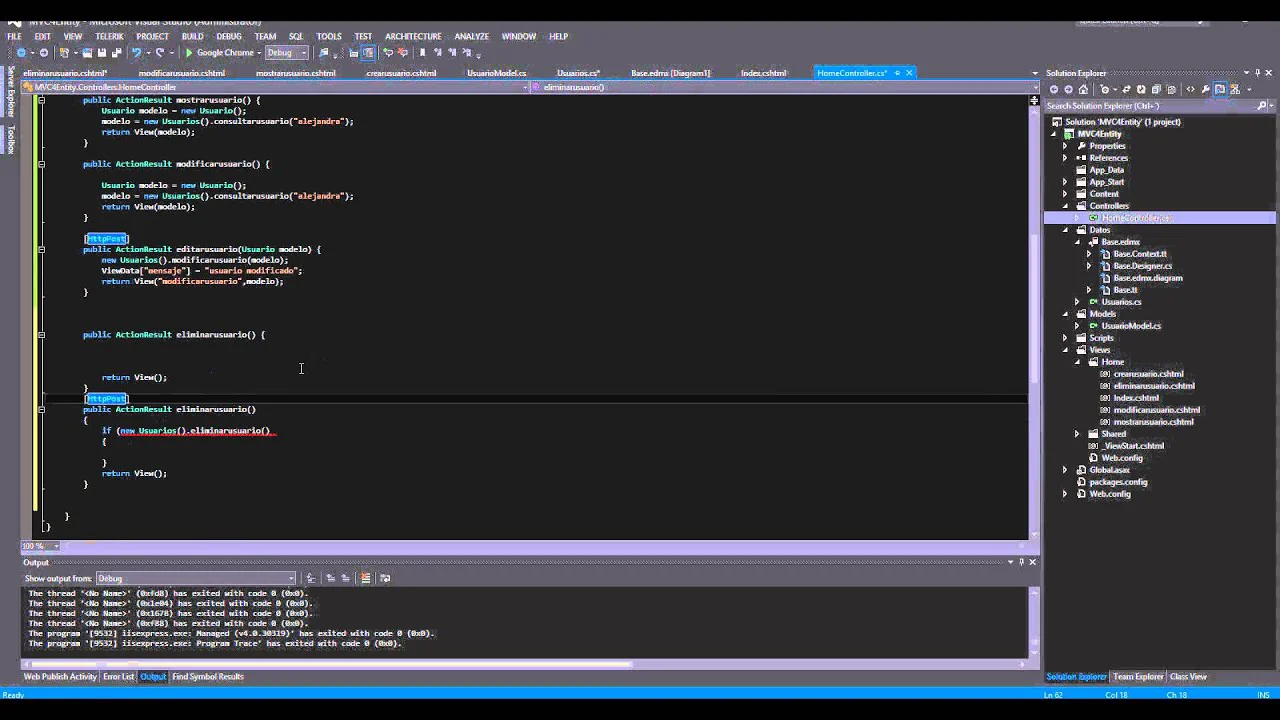Image resolution: width=1280 pixels, height=720 pixels.
Task: Switch to the Base.edmx [Diagram1] tab
Action: (670, 73)
